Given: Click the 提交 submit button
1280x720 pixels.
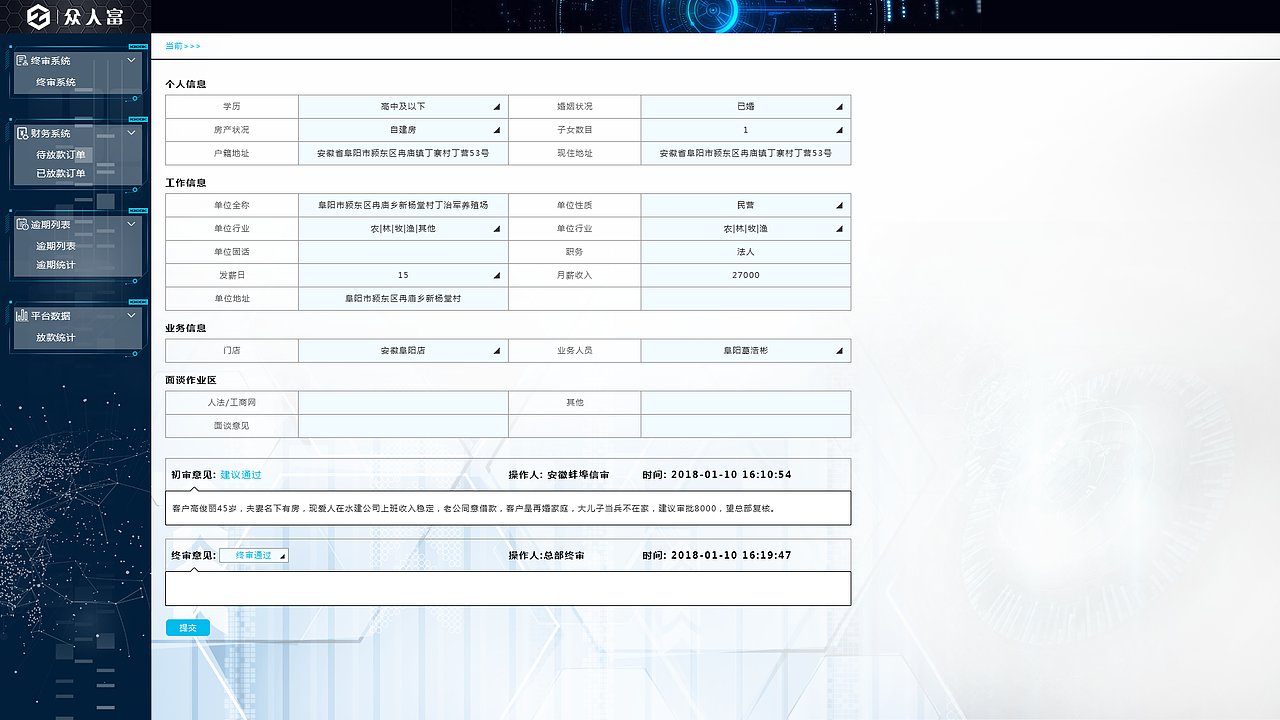Looking at the screenshot, I should pyautogui.click(x=188, y=628).
